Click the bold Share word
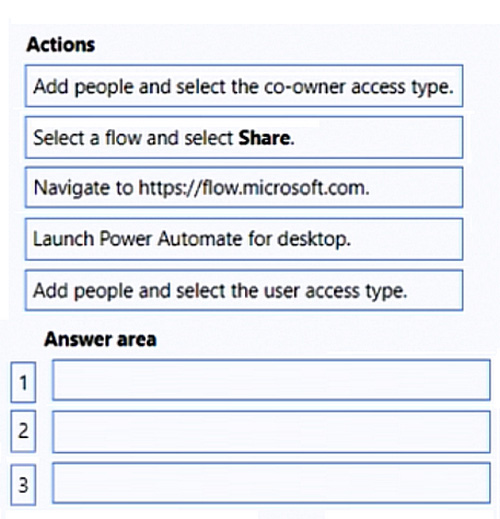The image size is (500, 519). (264, 138)
